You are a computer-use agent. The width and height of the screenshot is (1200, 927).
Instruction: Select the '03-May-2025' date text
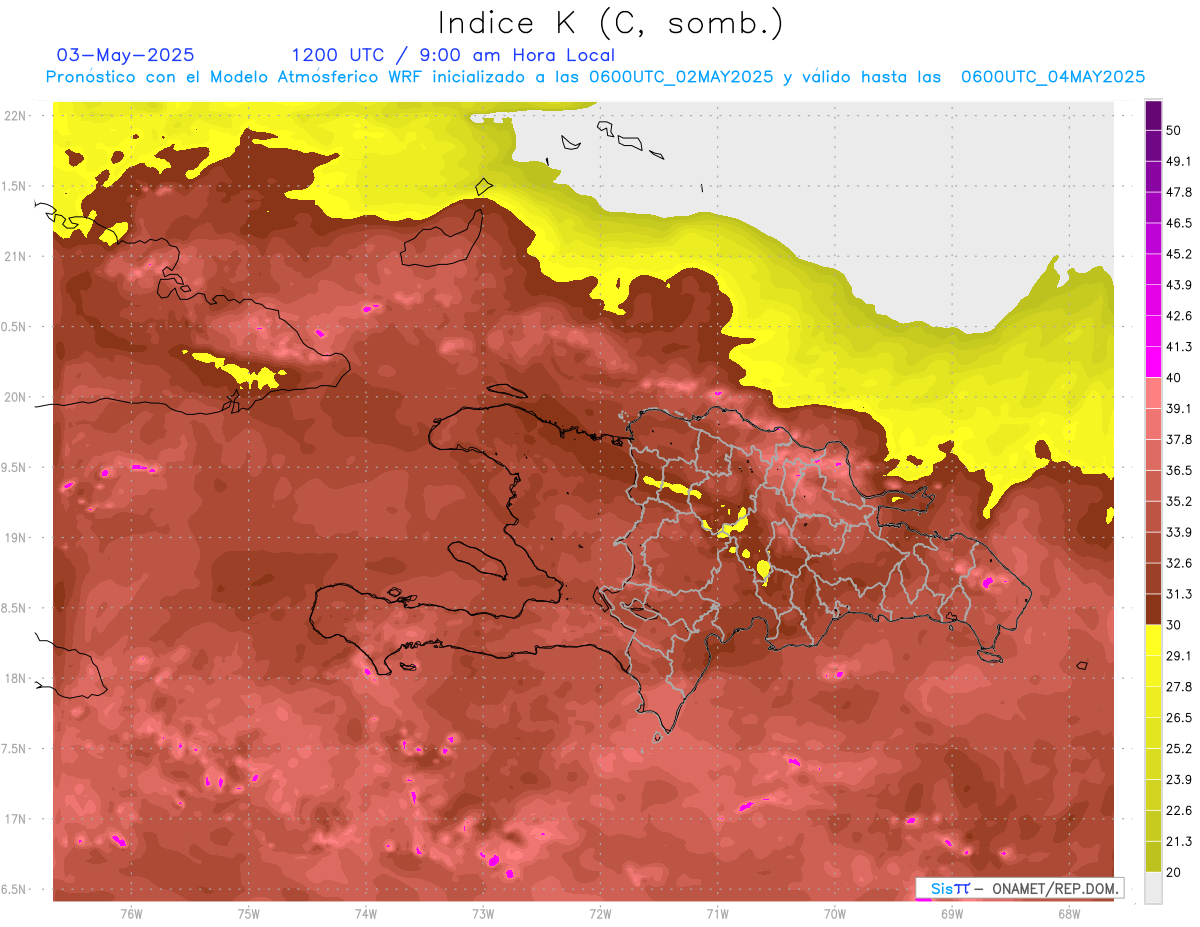pos(125,55)
